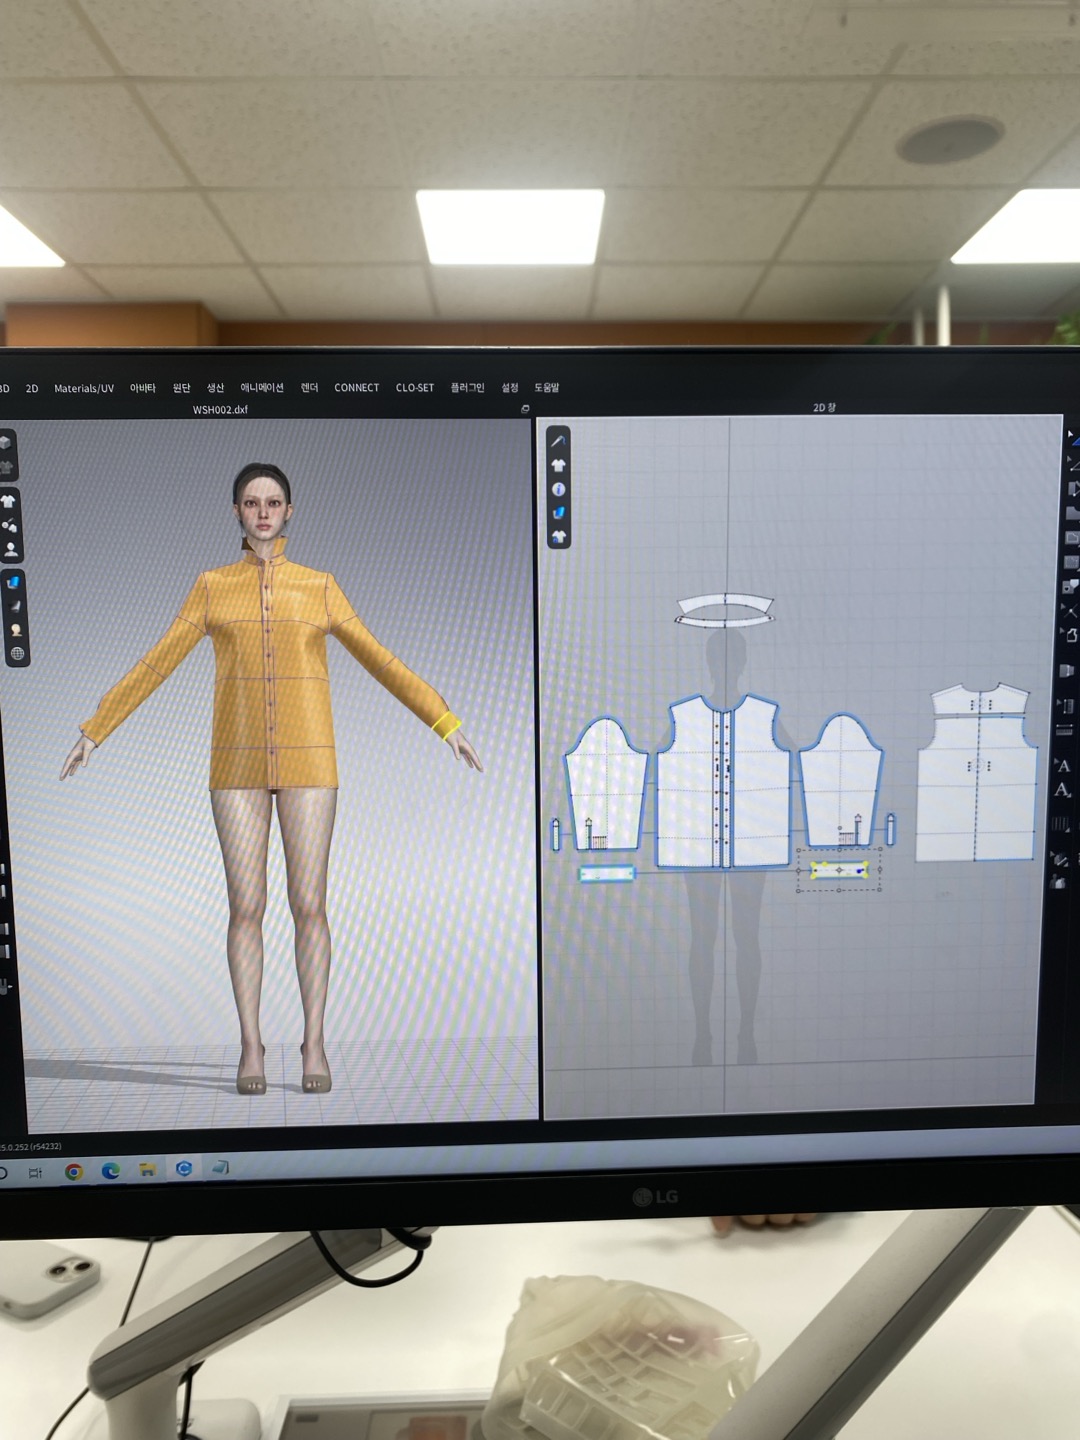The image size is (1080, 1440).
Task: Select the yellow highlighted cuff pattern piece
Action: 839,871
